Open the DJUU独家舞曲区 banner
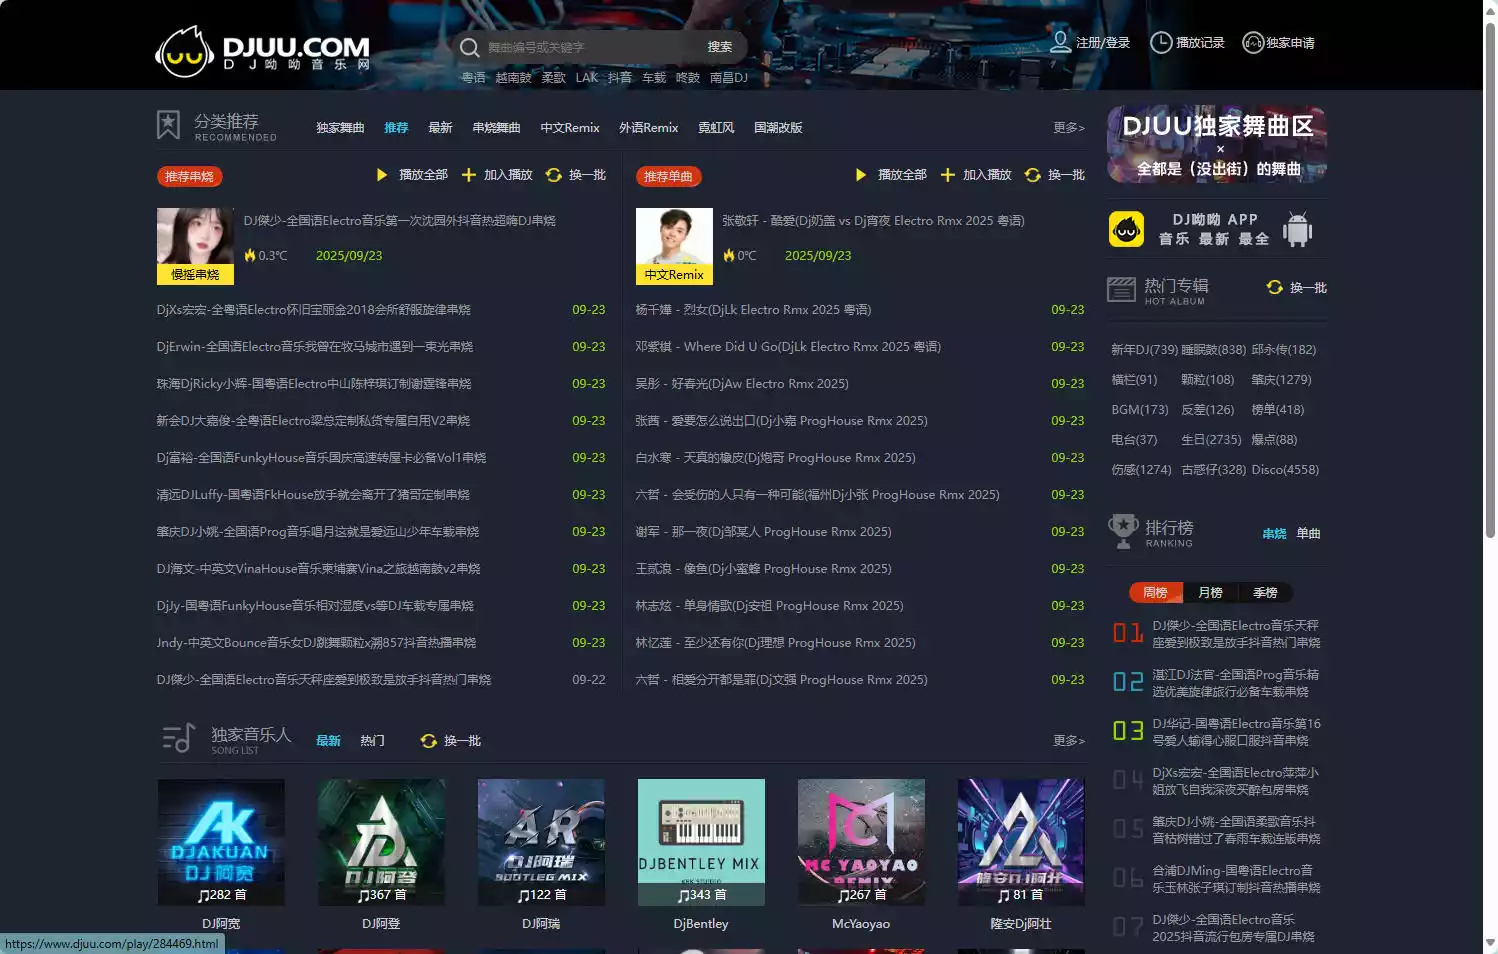Screen dimensions: 1498x954 (1217, 145)
